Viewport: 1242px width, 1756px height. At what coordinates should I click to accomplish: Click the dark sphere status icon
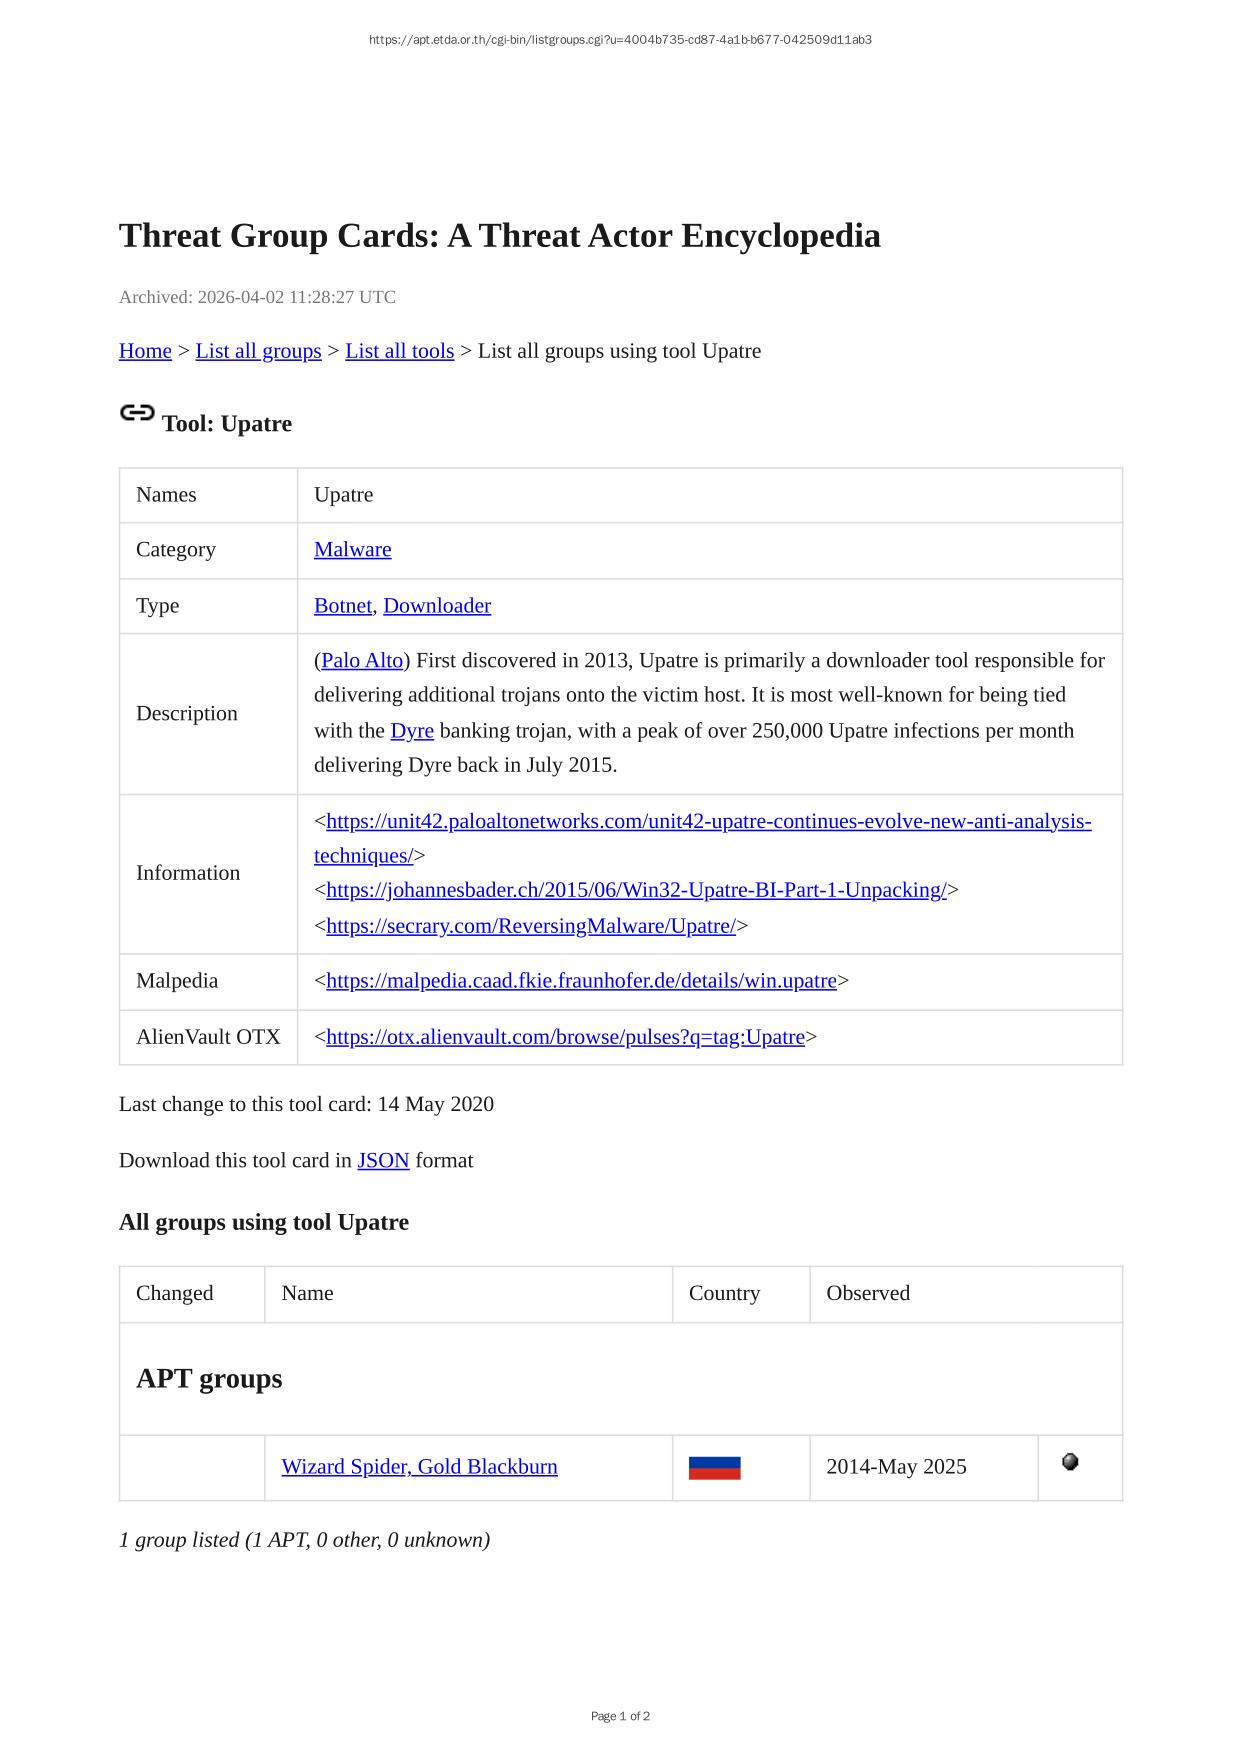coord(1069,1462)
